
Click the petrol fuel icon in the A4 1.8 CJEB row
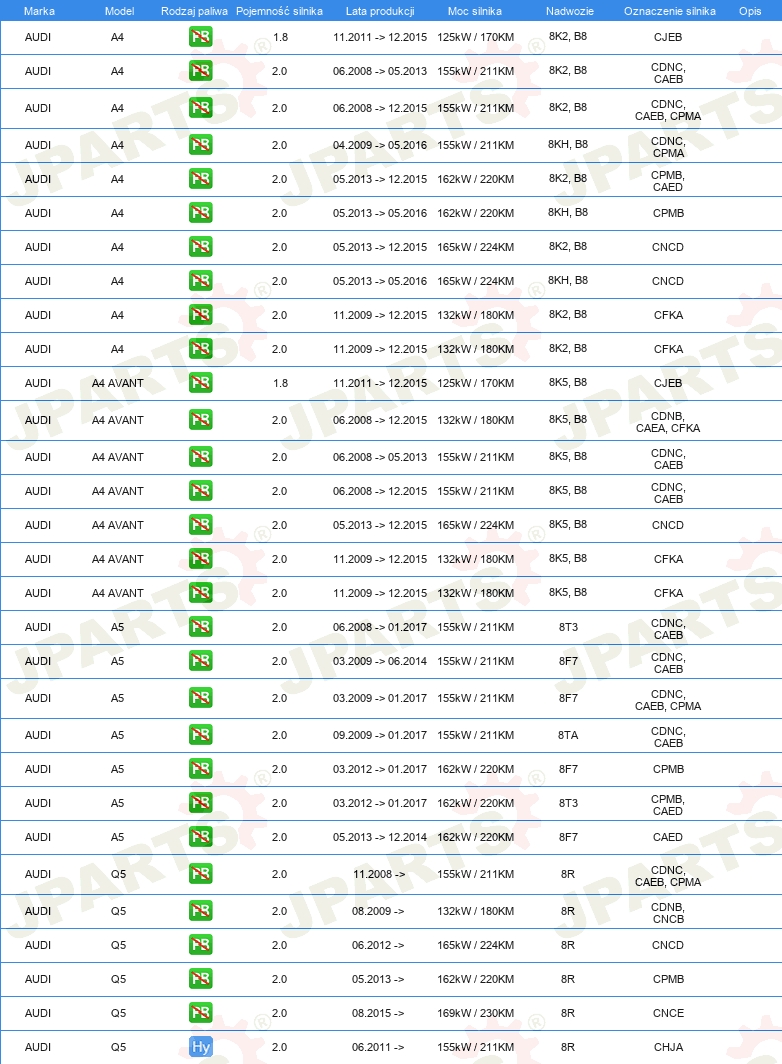(200, 37)
